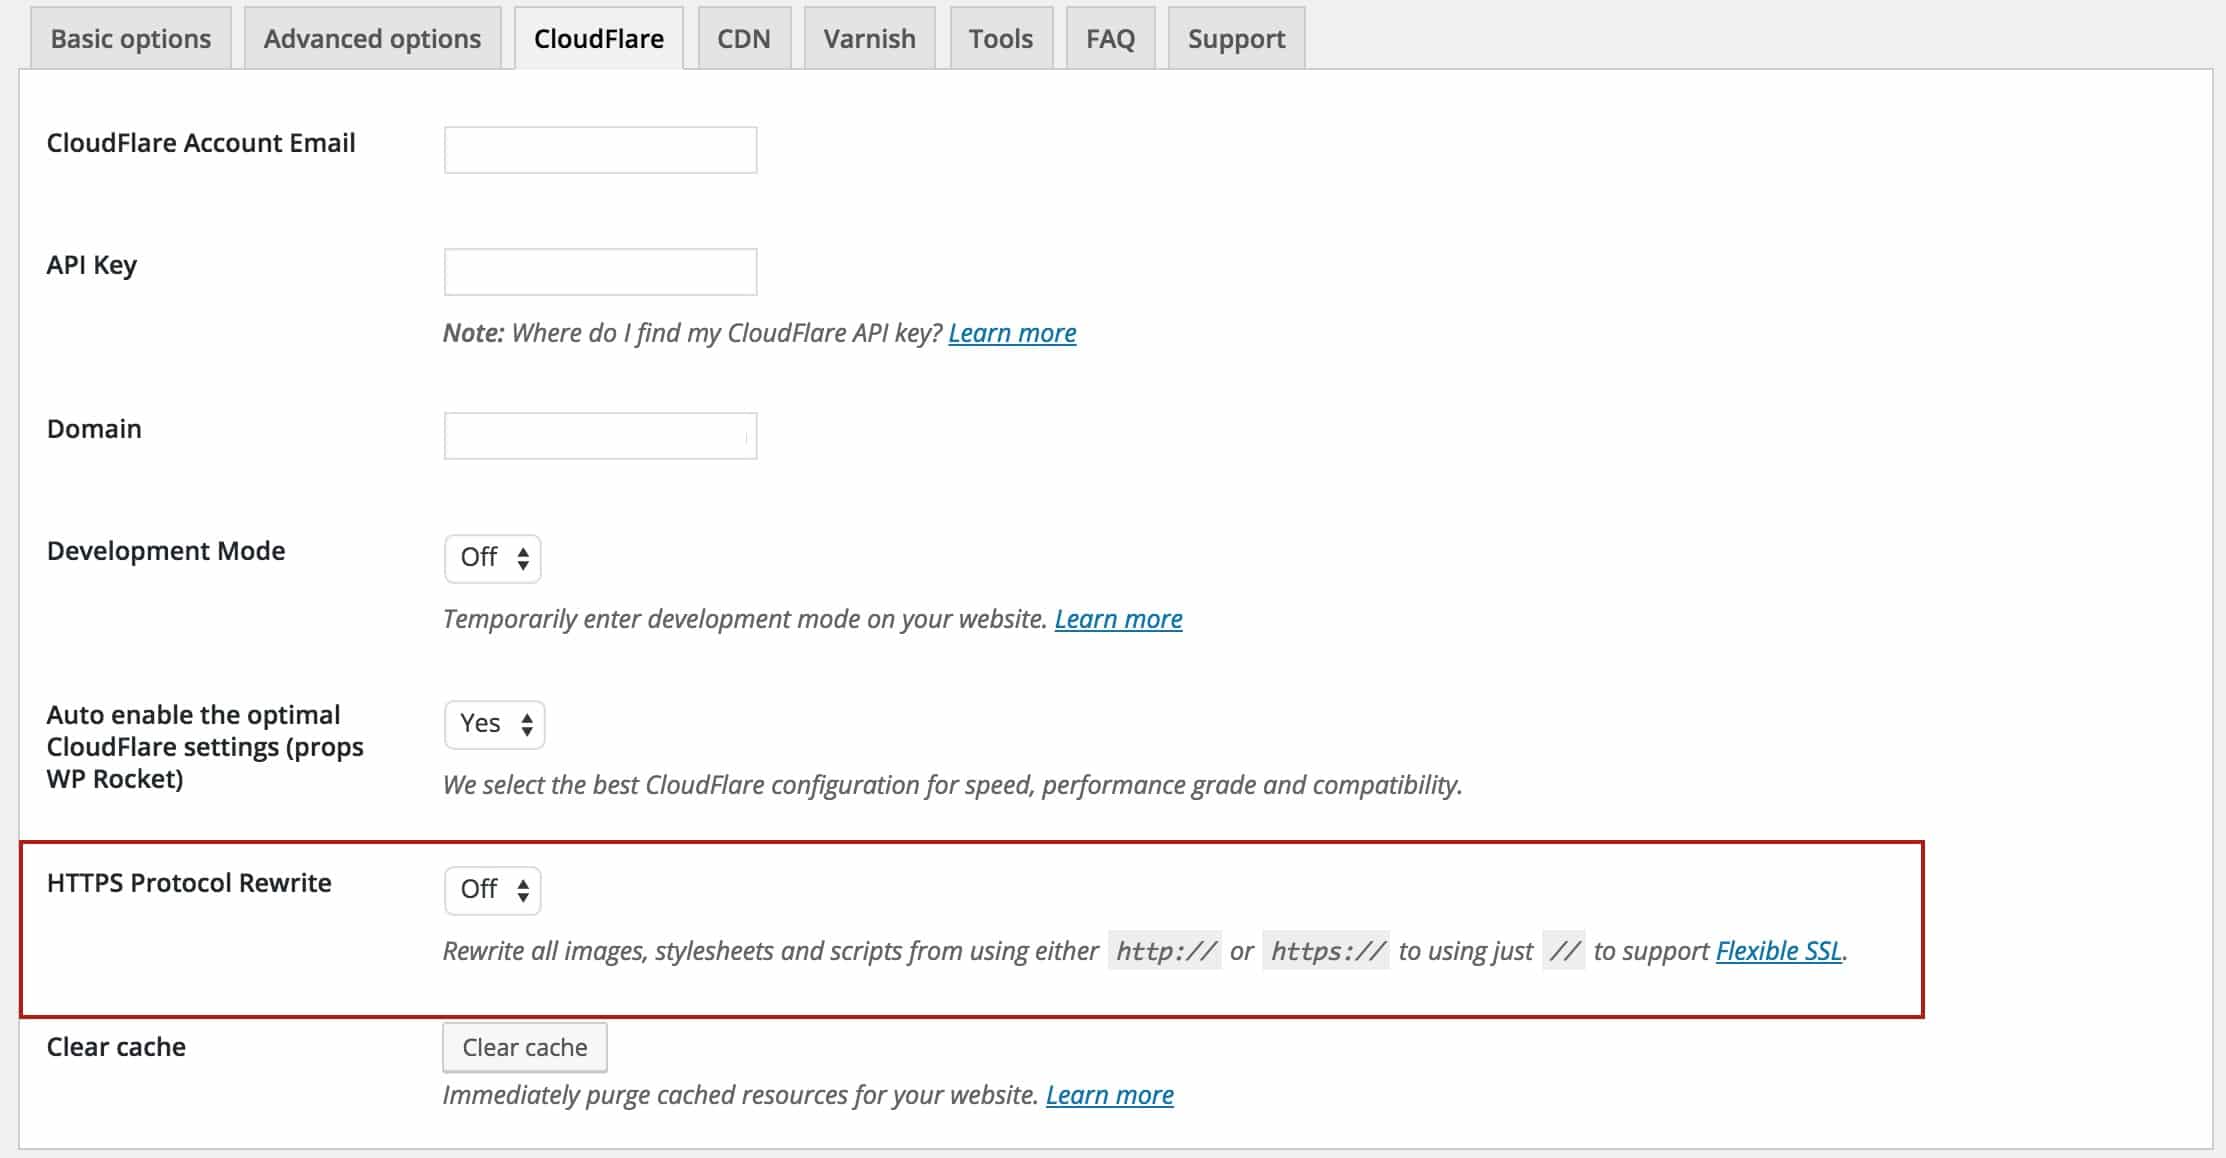Focus the API Key text box
This screenshot has width=2226, height=1158.
coord(599,271)
